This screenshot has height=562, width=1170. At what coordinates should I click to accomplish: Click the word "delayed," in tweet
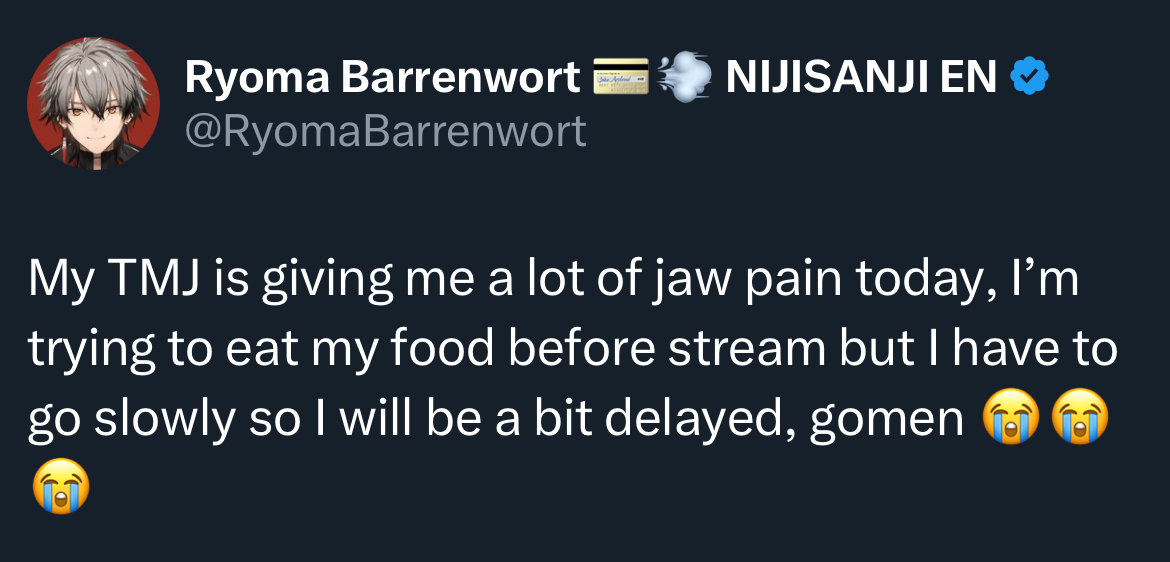click(692, 421)
